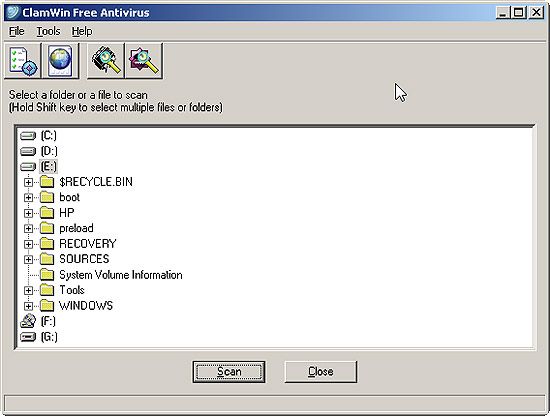
Task: Click the status bar at the bottom
Action: pyautogui.click(x=275, y=404)
